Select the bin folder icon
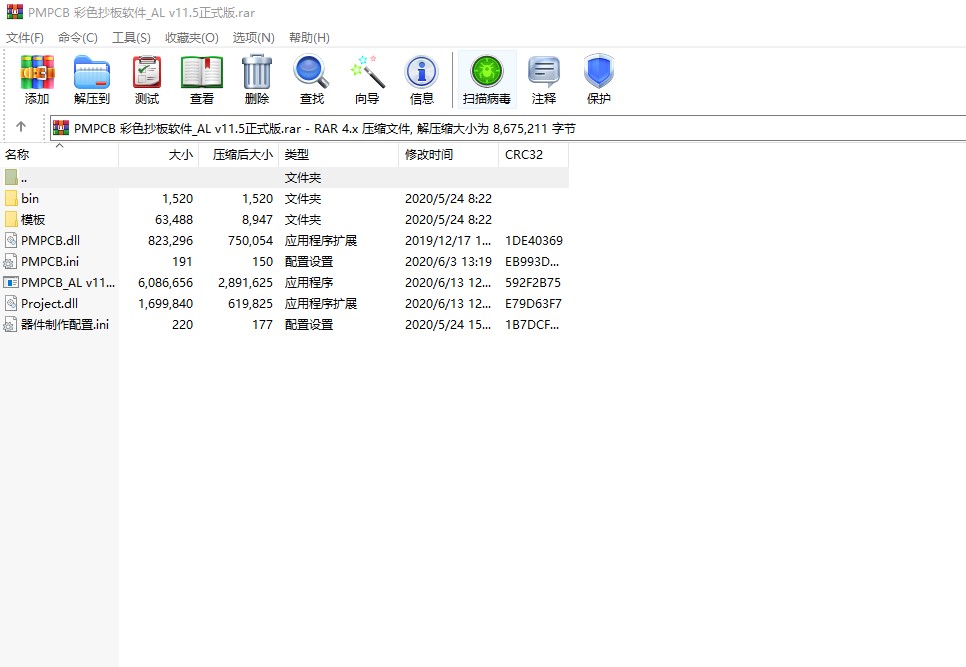The width and height of the screenshot is (966, 667). [11, 198]
